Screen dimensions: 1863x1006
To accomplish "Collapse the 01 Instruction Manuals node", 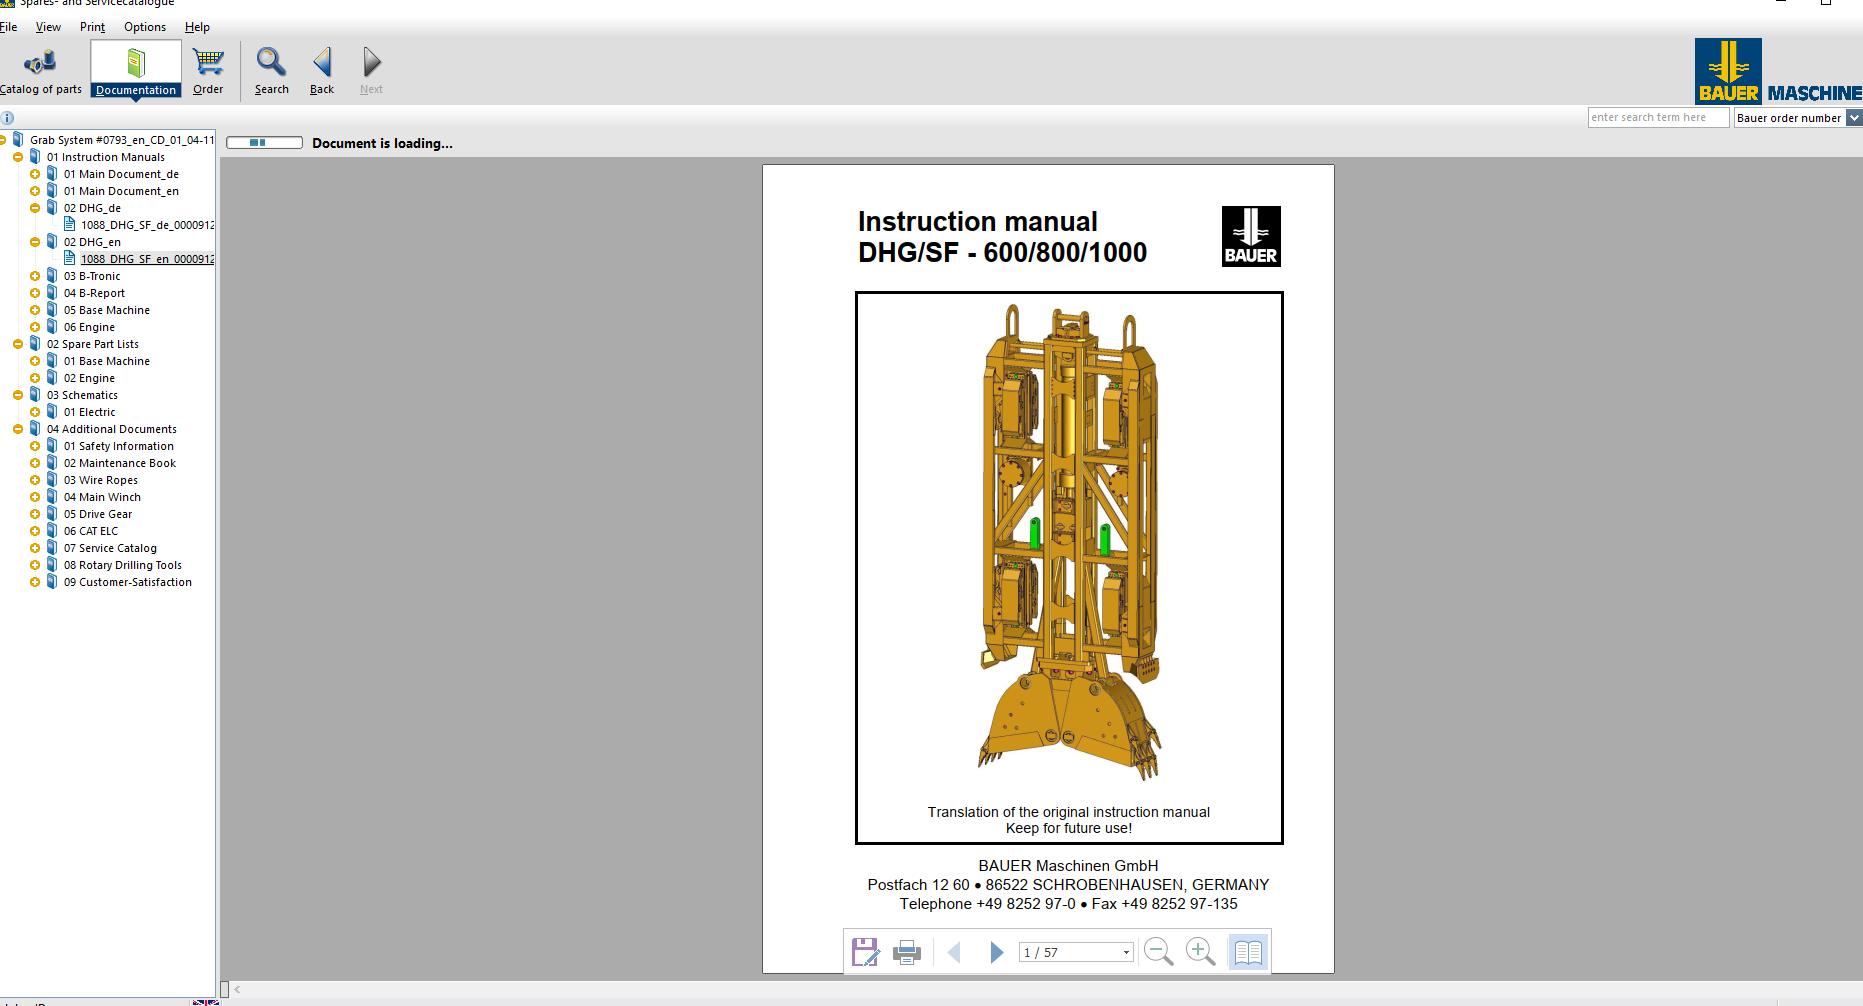I will [x=18, y=157].
